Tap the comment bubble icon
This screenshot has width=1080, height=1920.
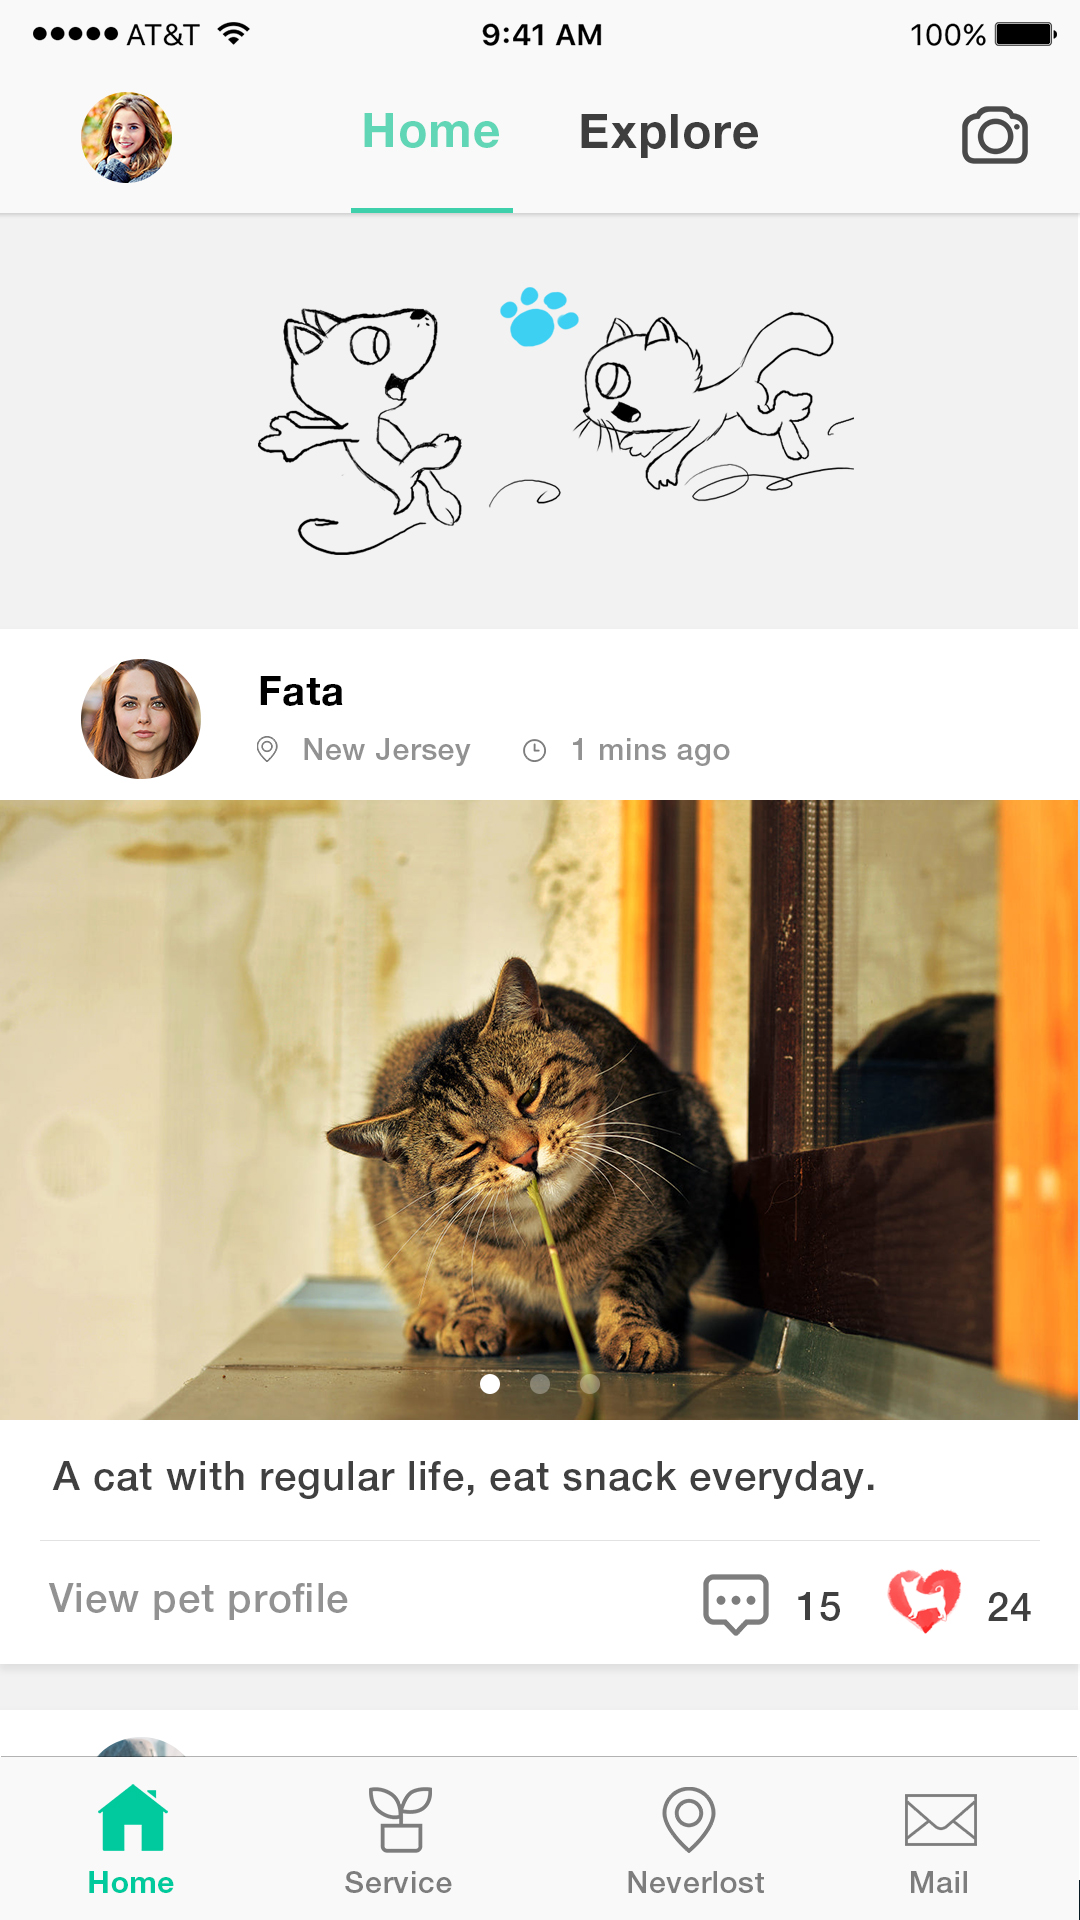(x=736, y=1603)
